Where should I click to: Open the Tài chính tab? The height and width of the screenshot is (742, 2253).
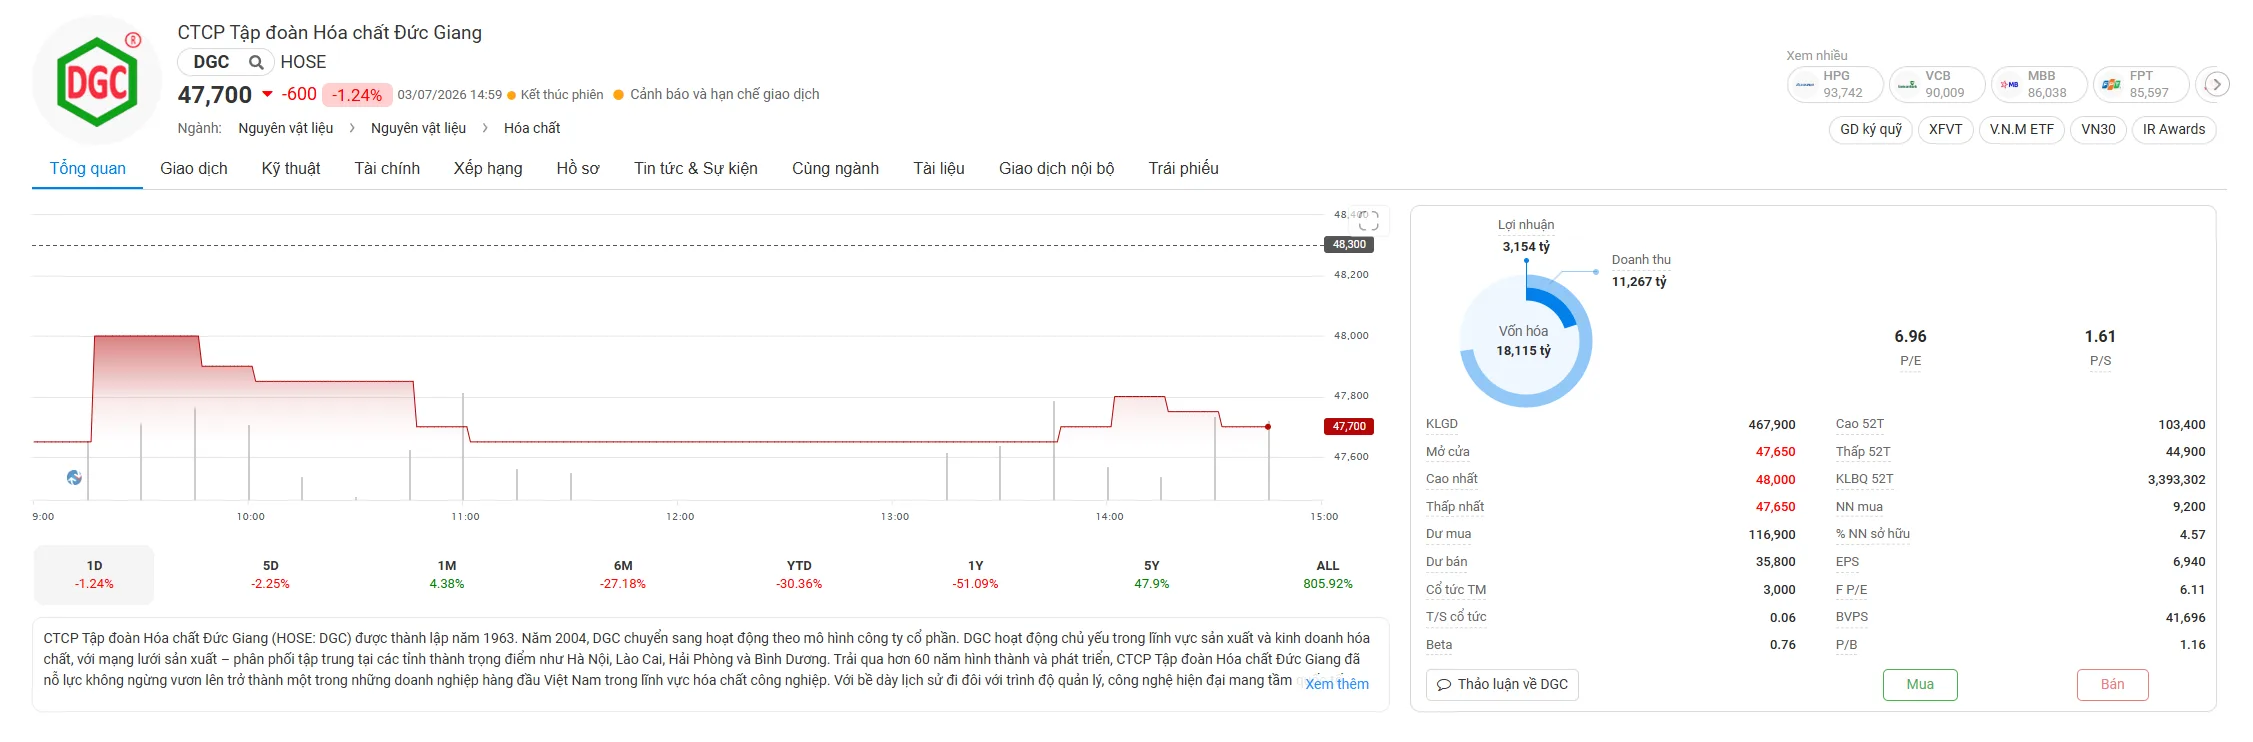(387, 168)
